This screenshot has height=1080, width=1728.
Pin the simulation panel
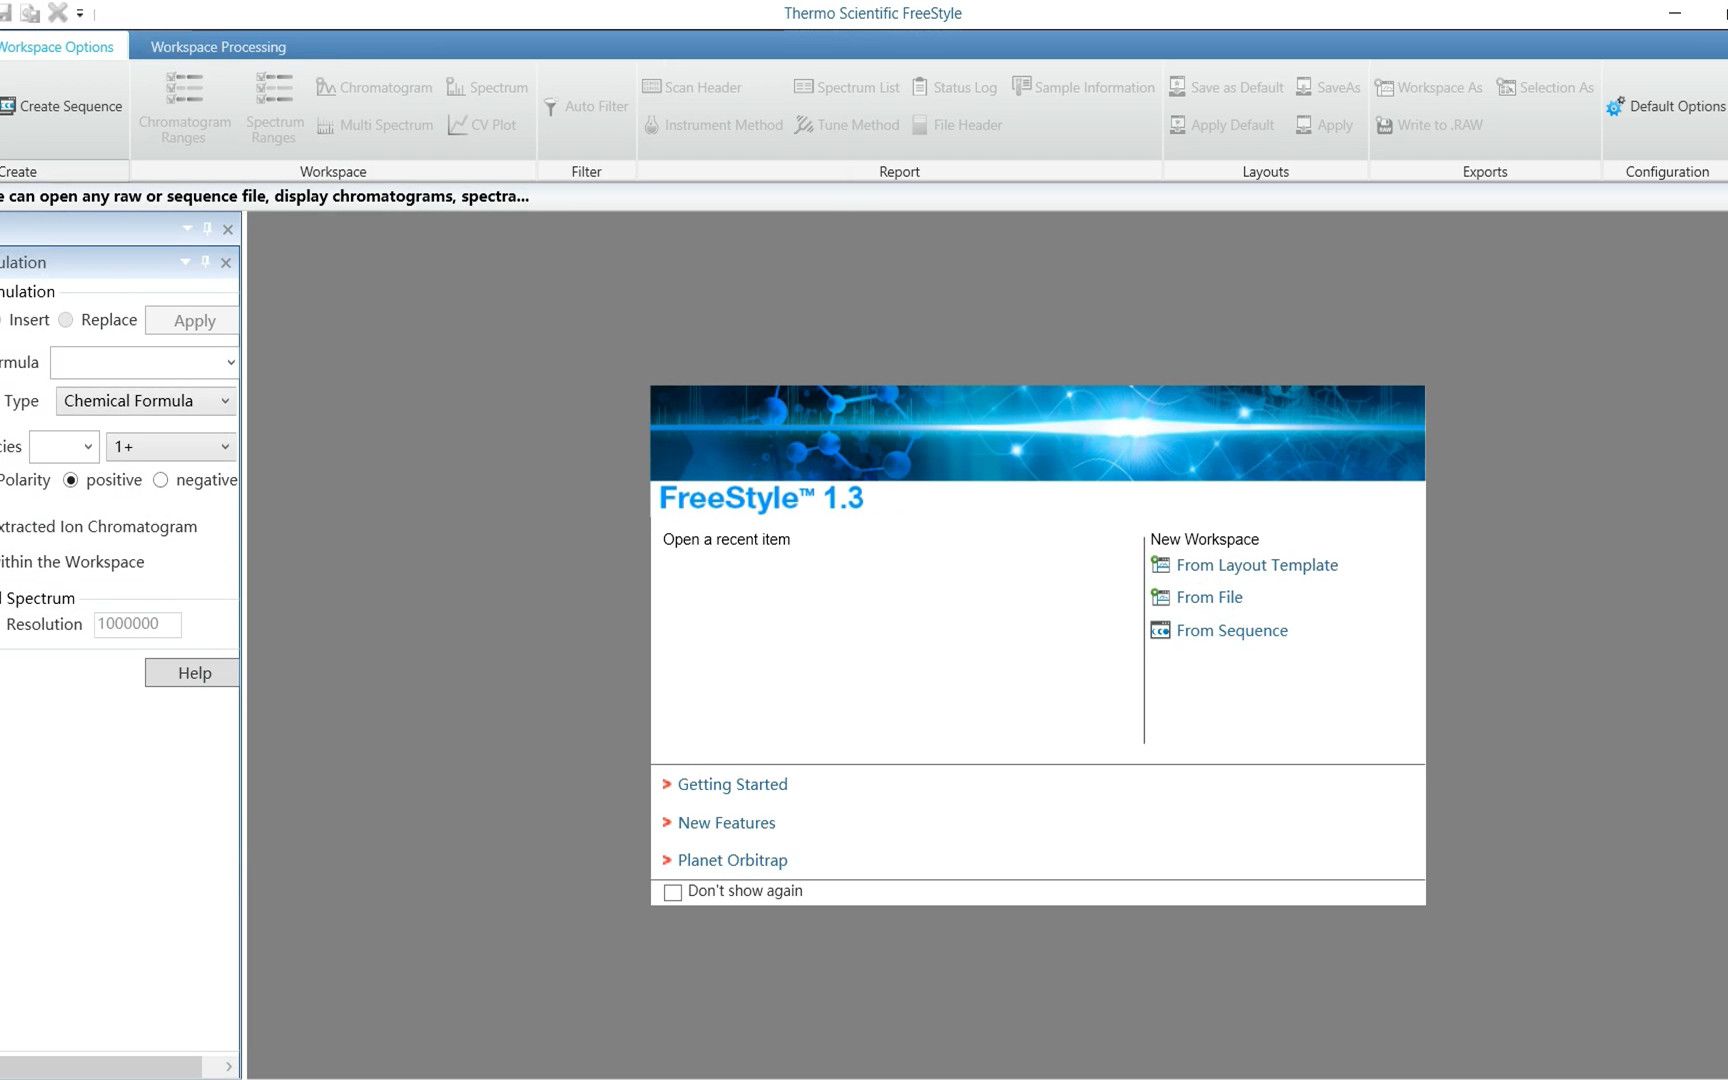[x=205, y=262]
